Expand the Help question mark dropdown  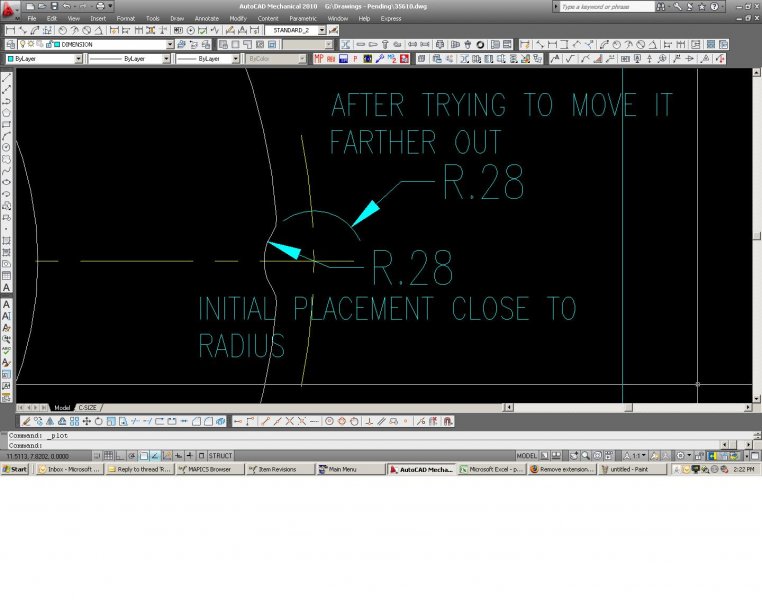click(x=722, y=6)
